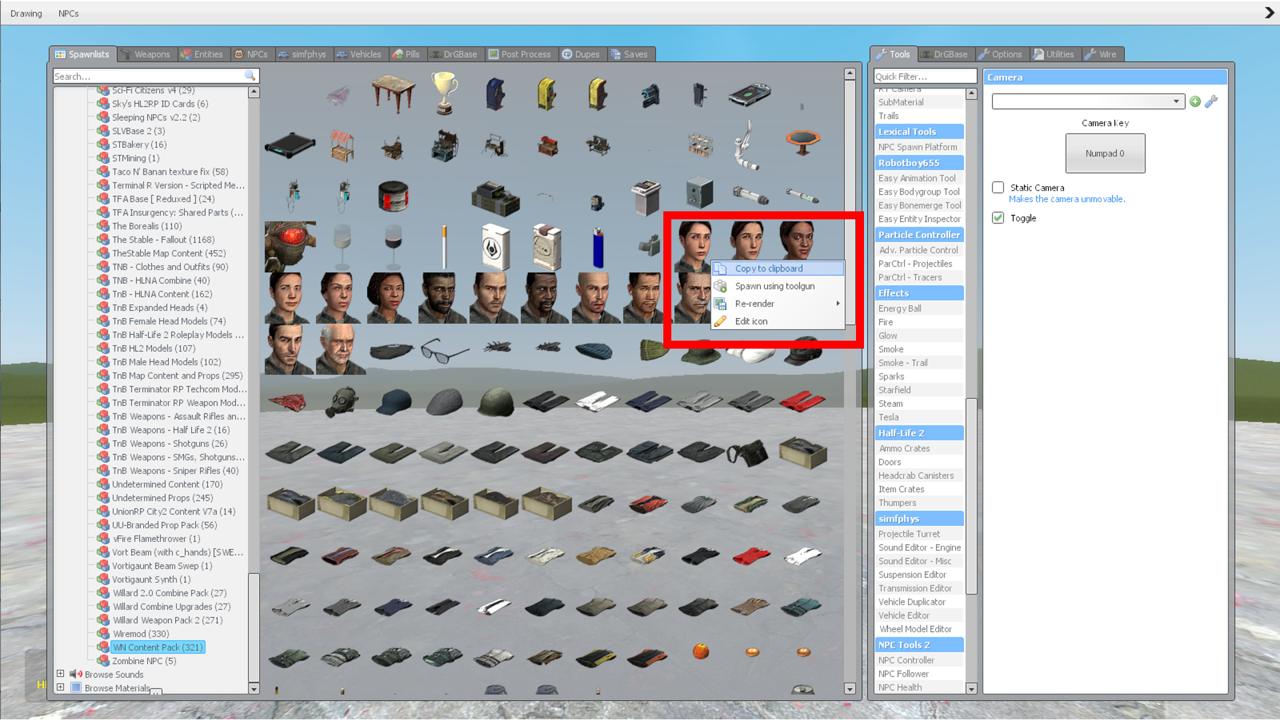Screen dimensions: 1280x720
Task: Spawn the red-eyed gas mask head model
Action: click(291, 248)
